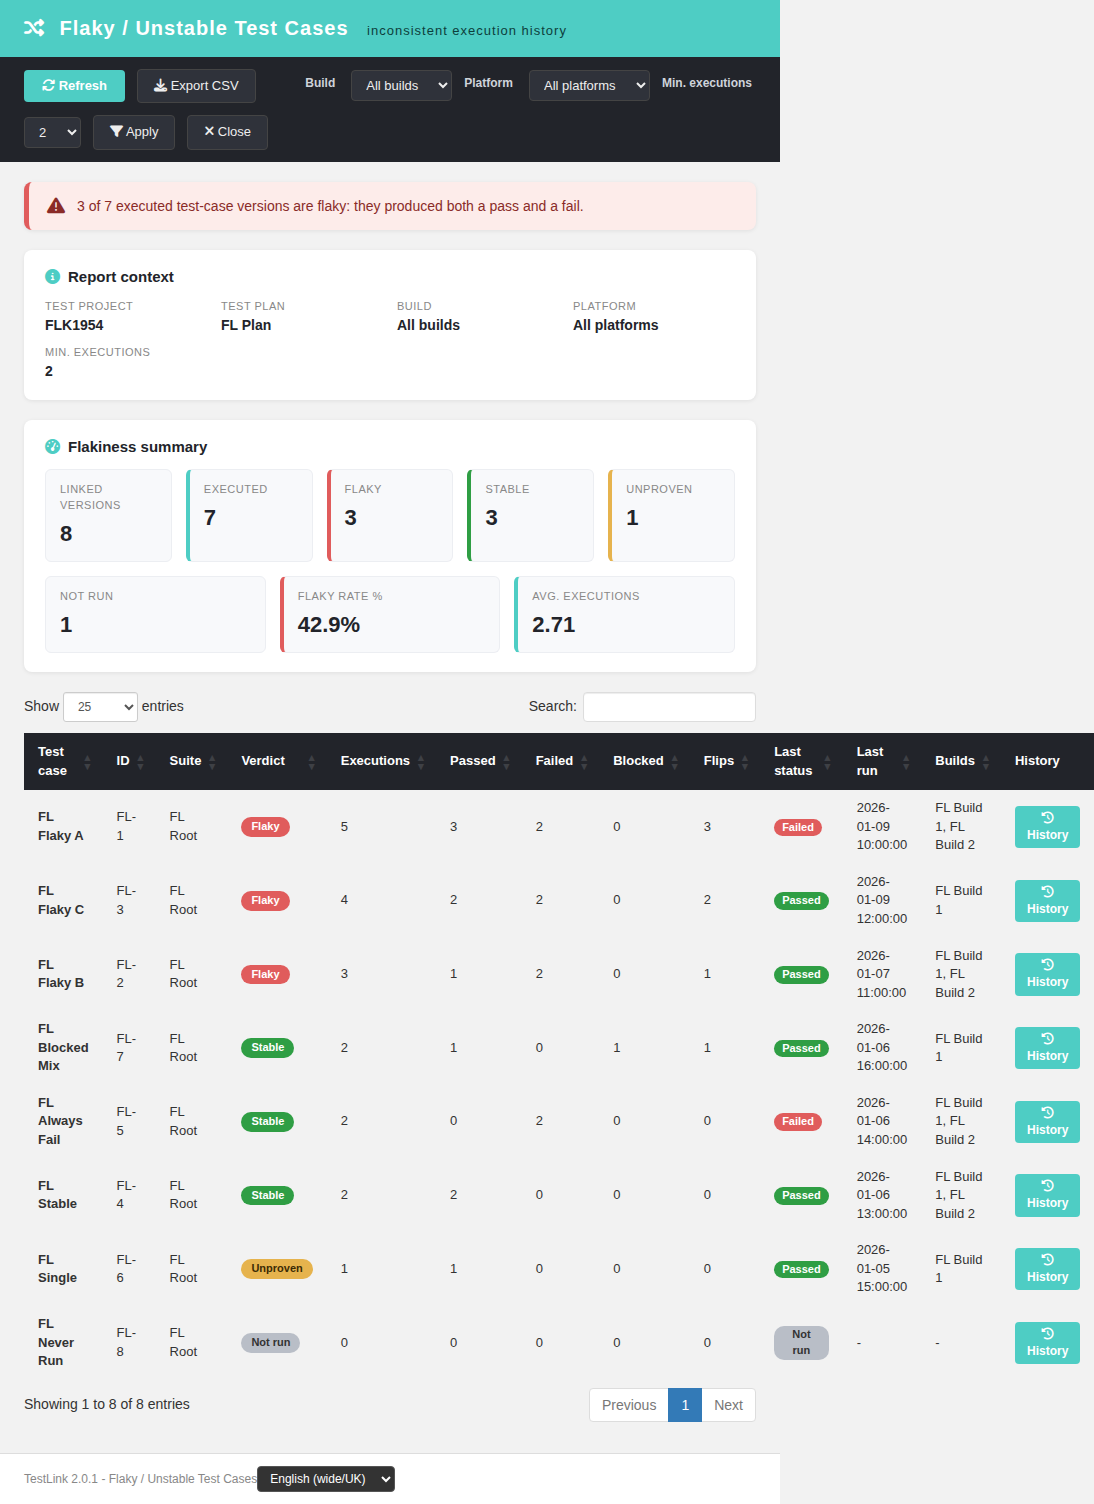Click the warning triangle icon in the alert
Image resolution: width=1094 pixels, height=1504 pixels.
(x=56, y=206)
